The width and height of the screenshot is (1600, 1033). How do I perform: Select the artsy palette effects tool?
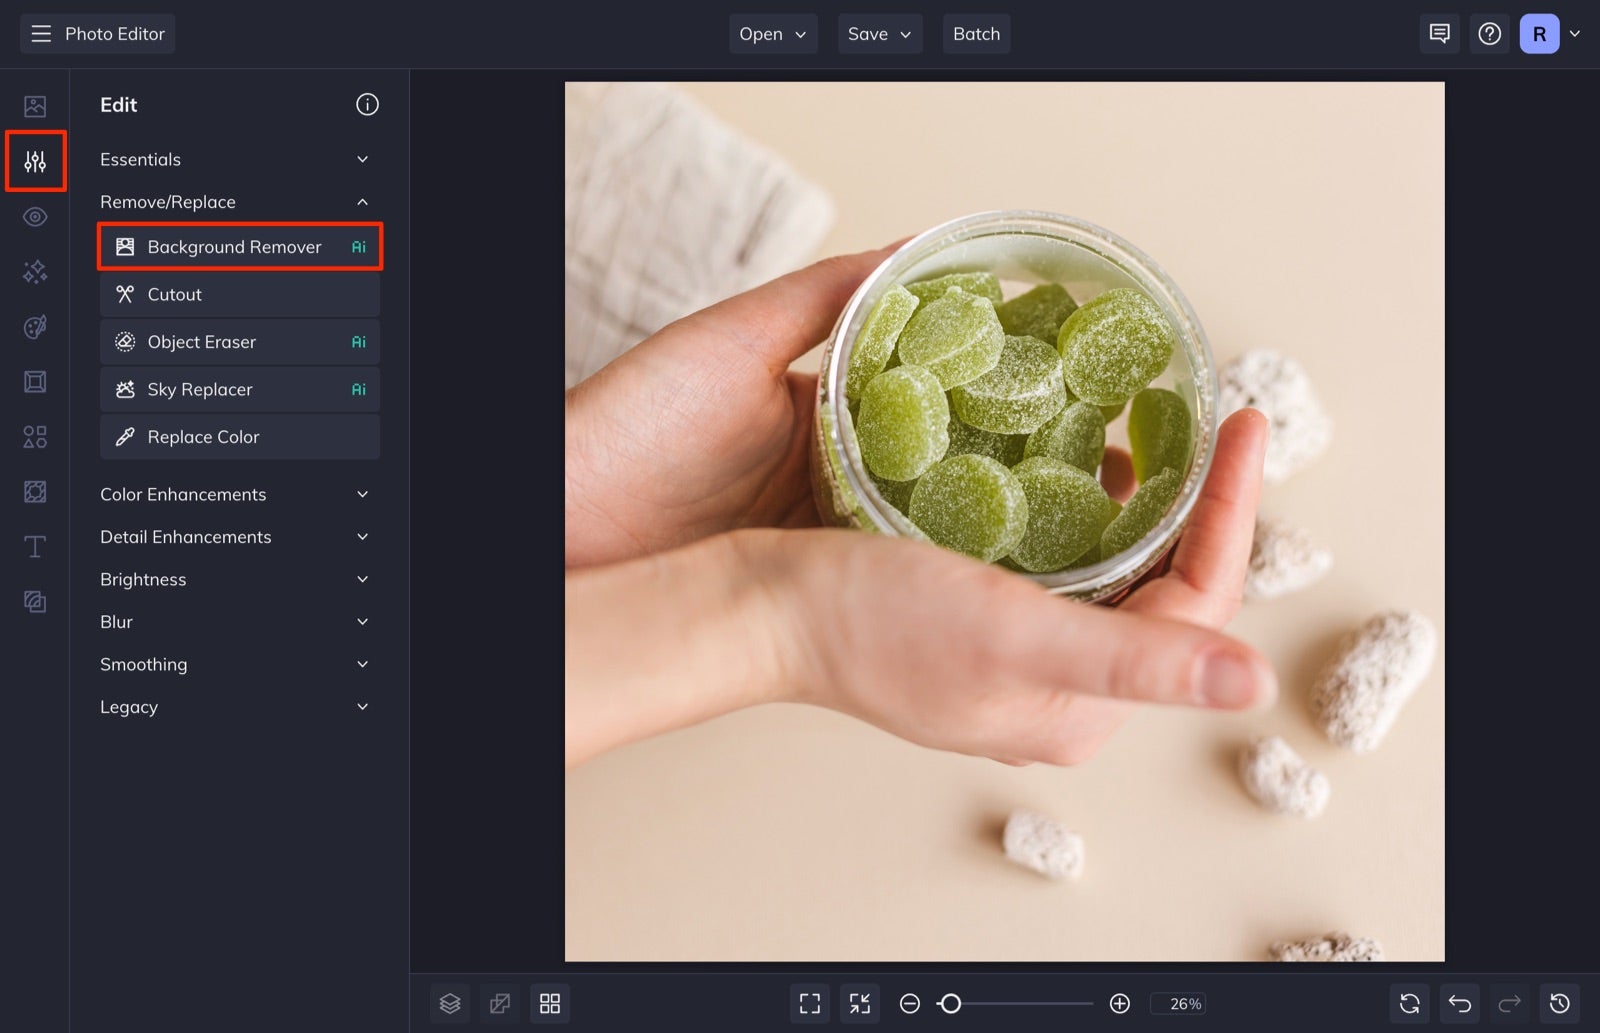click(x=35, y=327)
